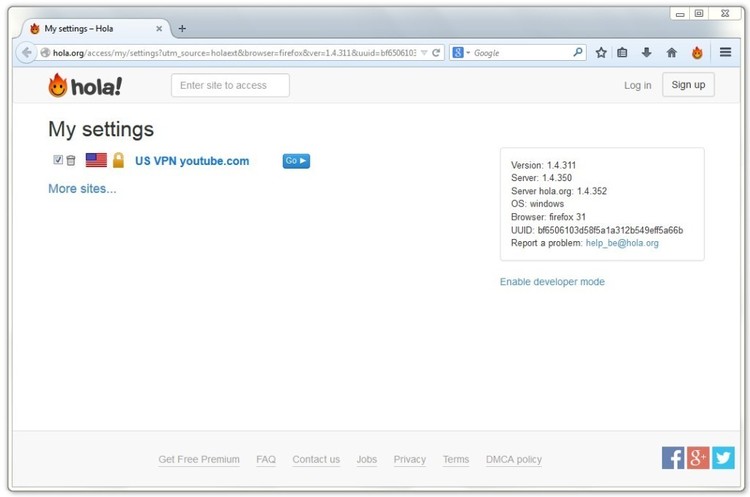The image size is (750, 497).
Task: Open a new tab with plus
Action: coord(182,29)
